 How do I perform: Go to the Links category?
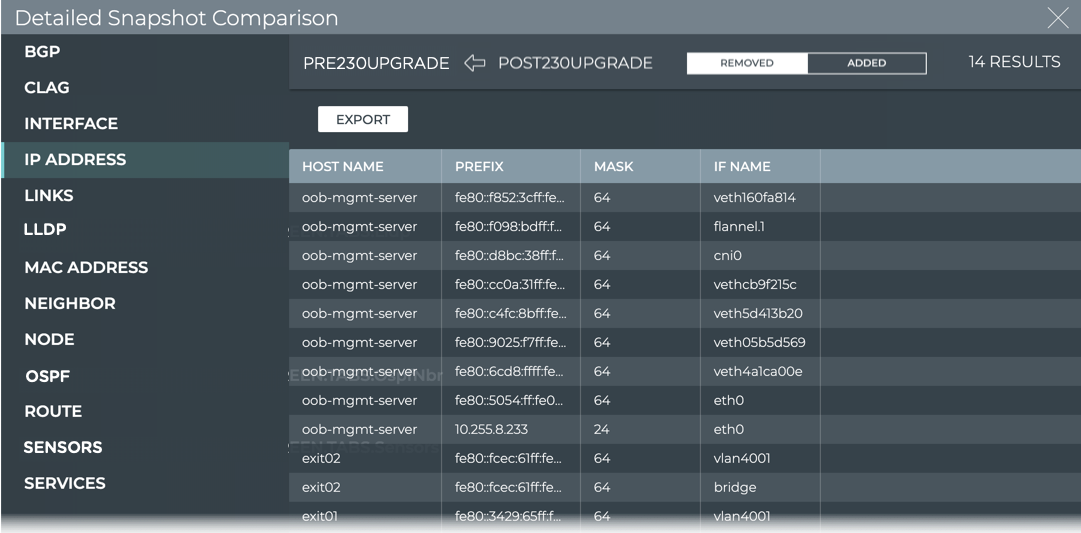(49, 195)
